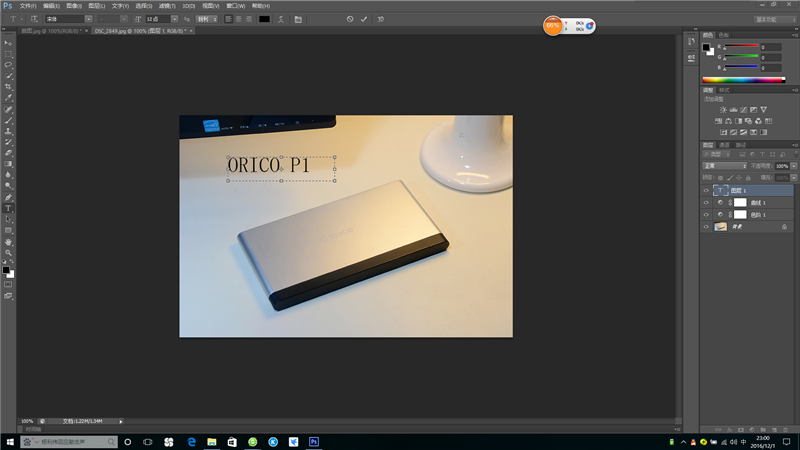The height and width of the screenshot is (450, 800).
Task: Open the status bar info arrow
Action: click(121, 421)
